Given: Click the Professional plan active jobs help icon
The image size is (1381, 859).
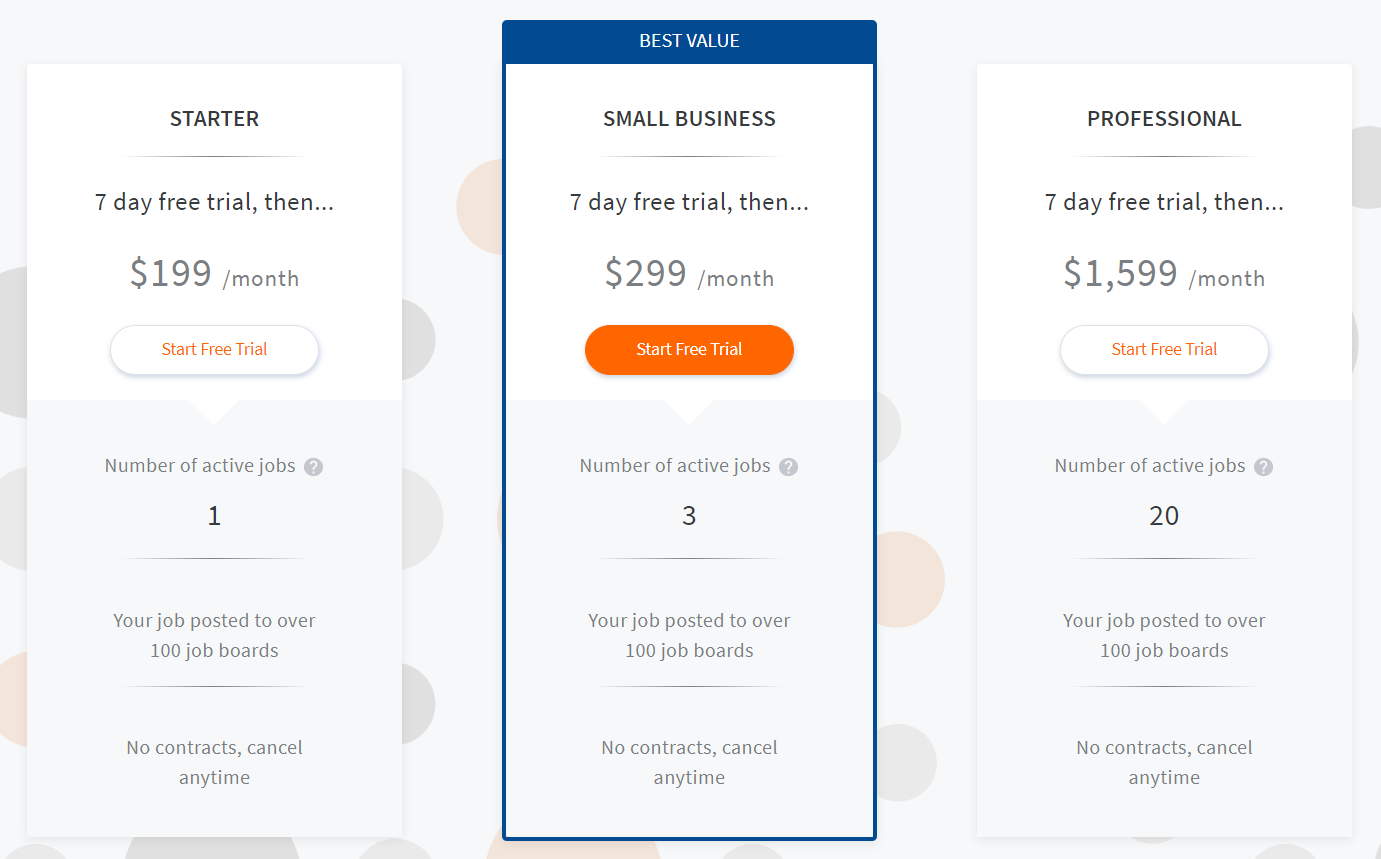Looking at the screenshot, I should click(1263, 467).
